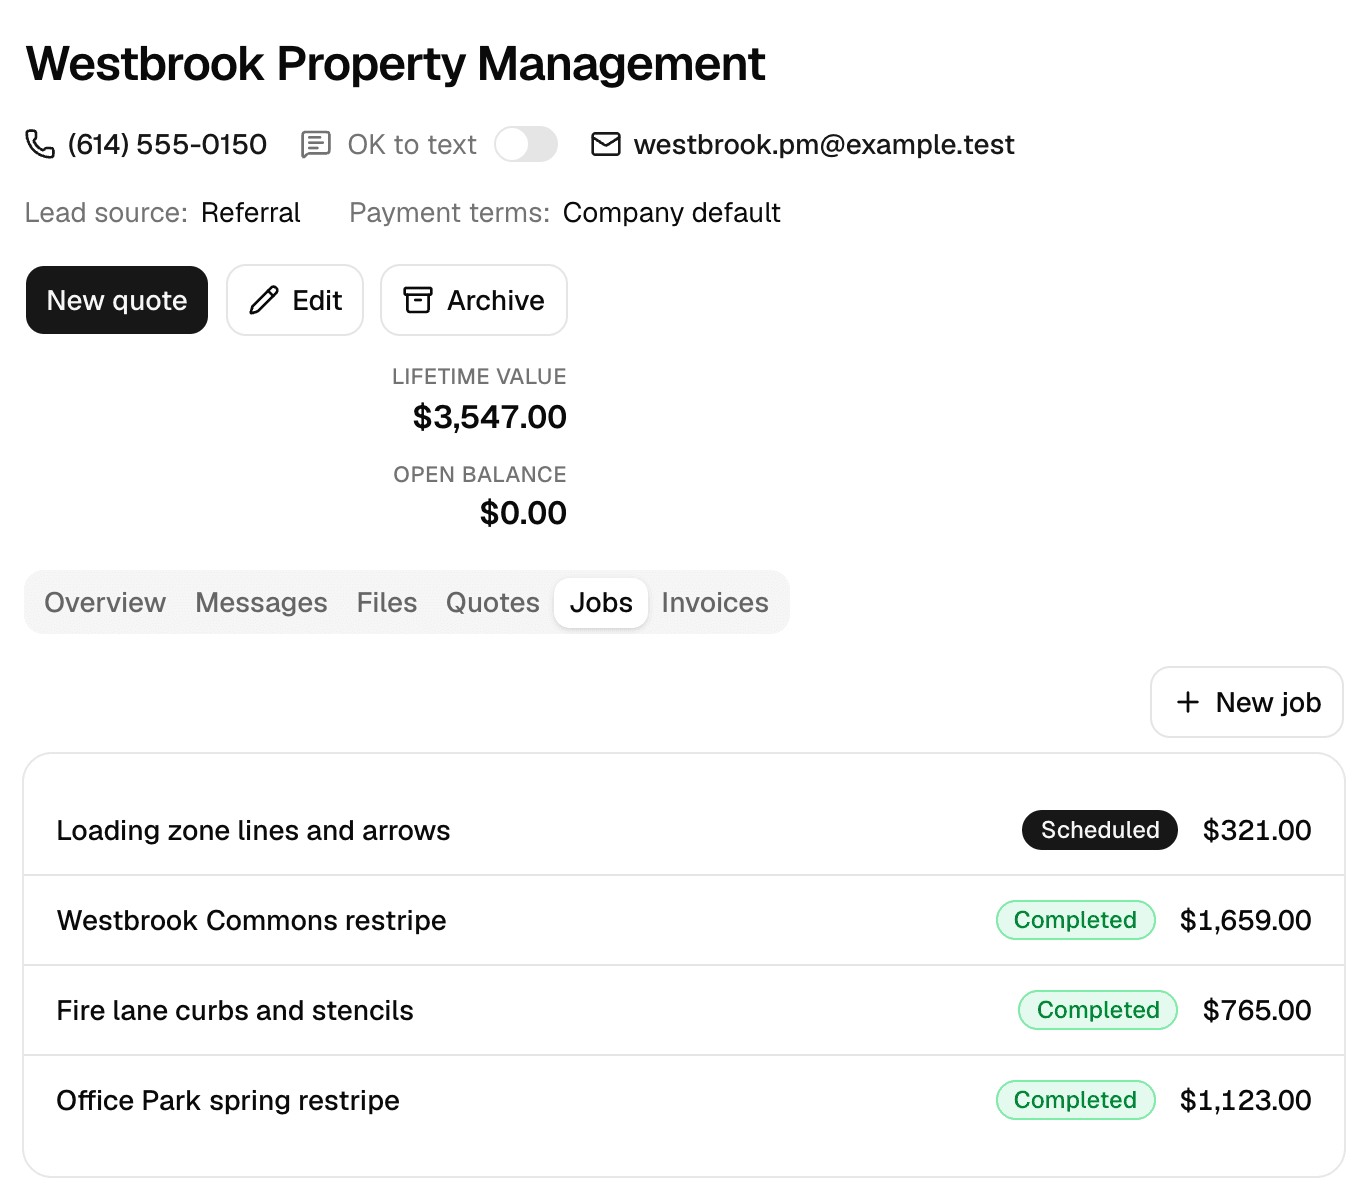Viewport: 1368px width, 1200px height.
Task: Click the Westbrook Property Management heading
Action: coord(396,64)
